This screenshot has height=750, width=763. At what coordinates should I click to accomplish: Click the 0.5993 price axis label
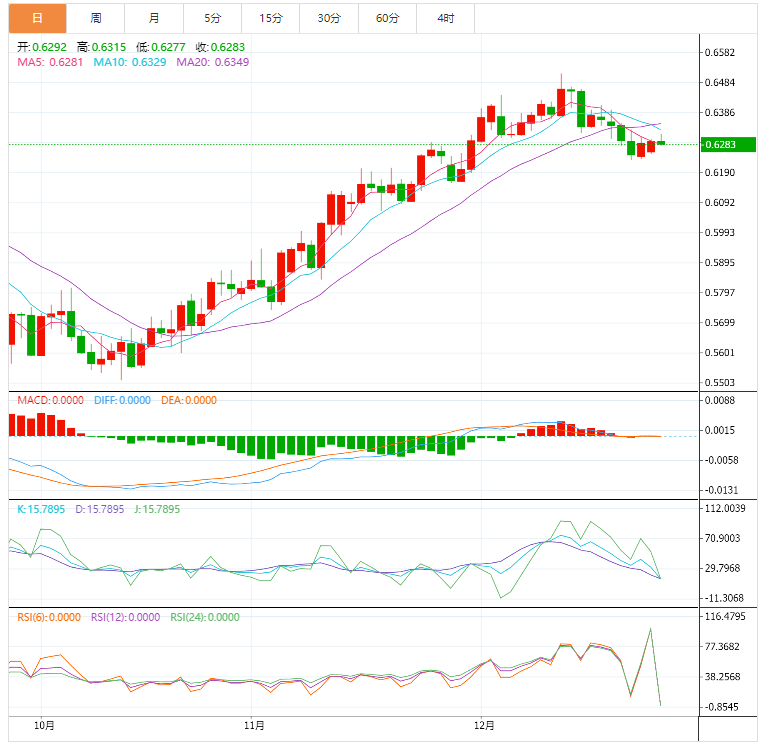pos(720,233)
